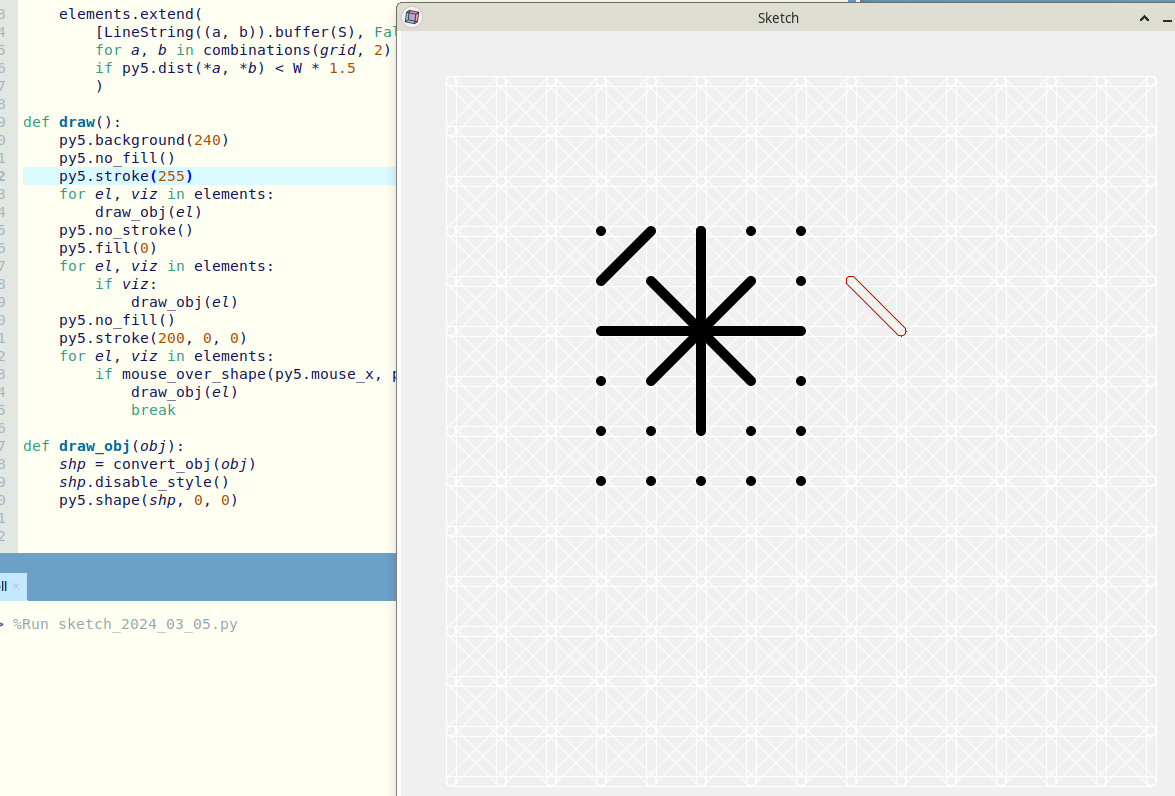Screen dimensions: 1175x796
Task: Click the 'if py5.dist(*a, *b) < W * 1.5' line
Action: [225, 68]
